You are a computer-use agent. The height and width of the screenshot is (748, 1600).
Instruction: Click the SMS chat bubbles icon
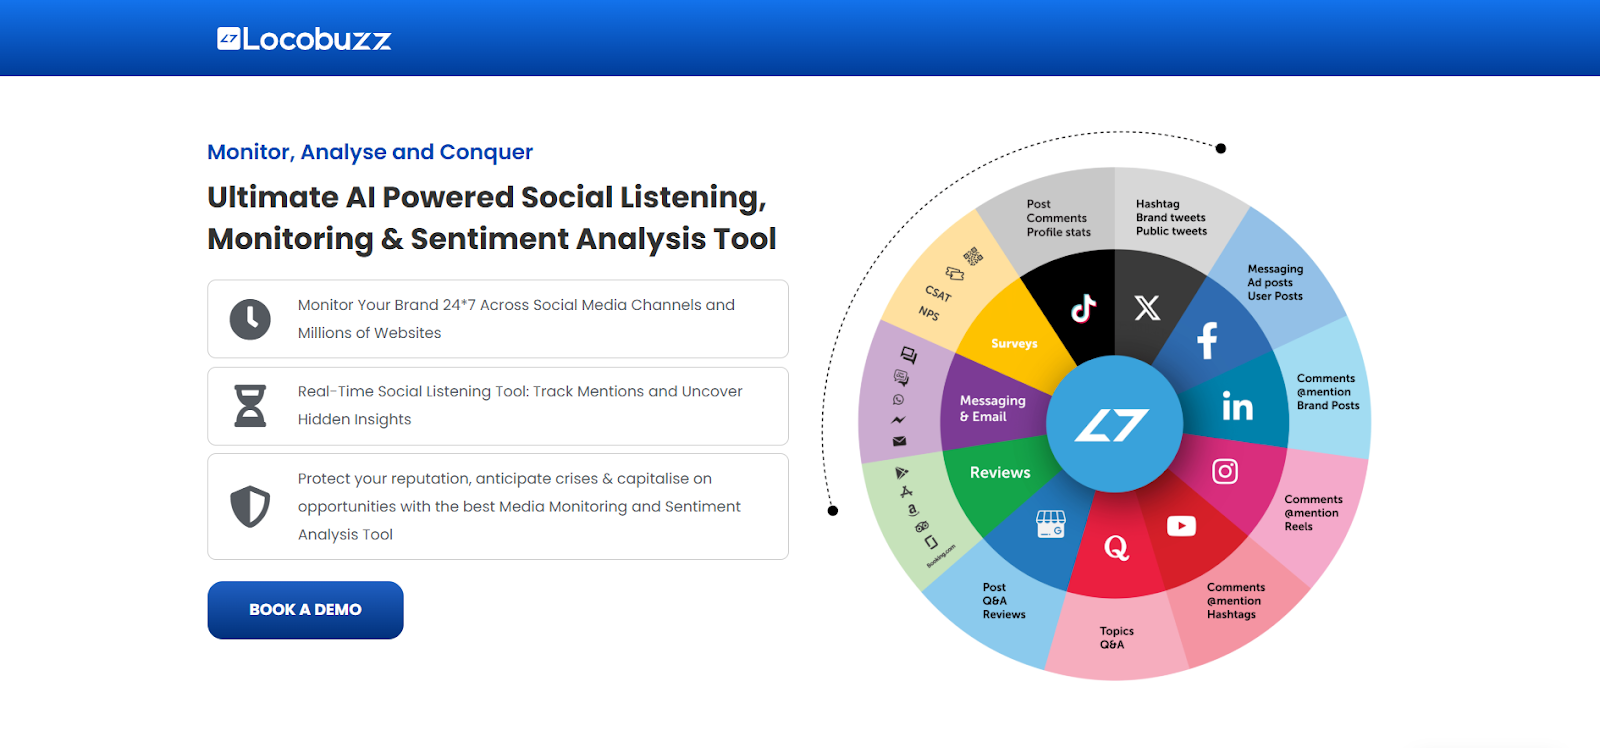(x=901, y=377)
